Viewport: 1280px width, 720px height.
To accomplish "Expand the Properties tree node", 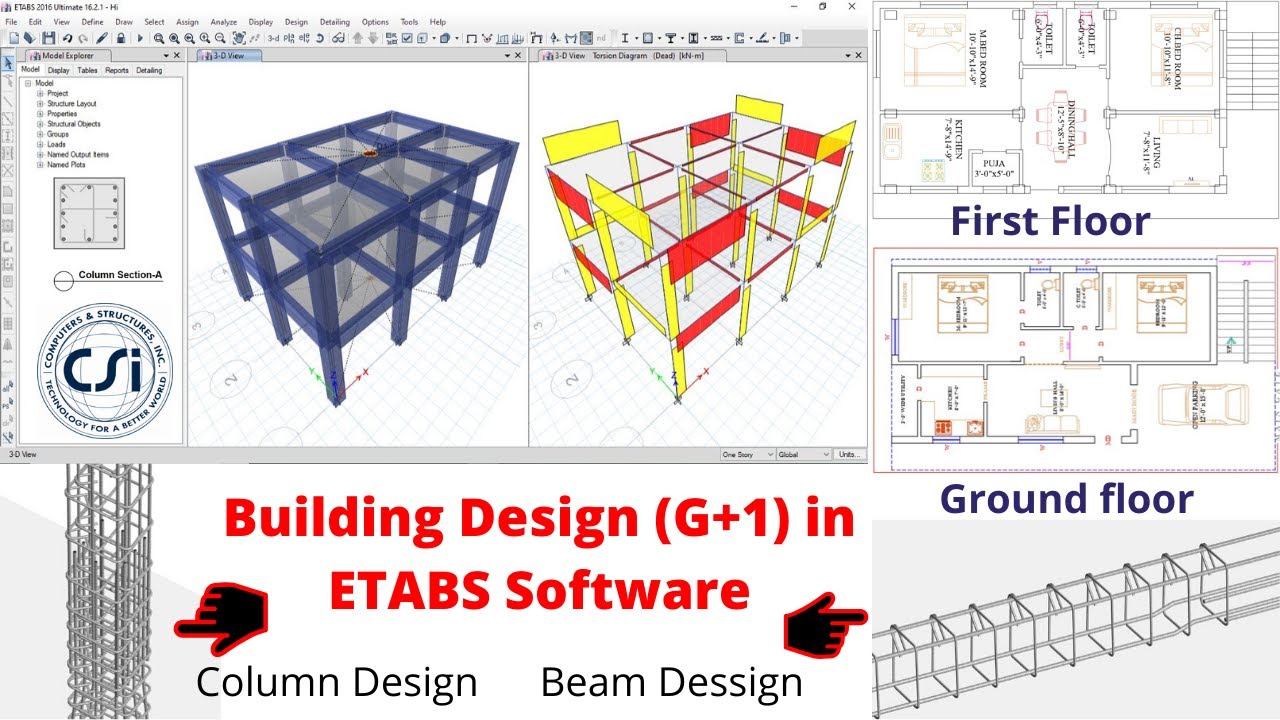I will [41, 114].
